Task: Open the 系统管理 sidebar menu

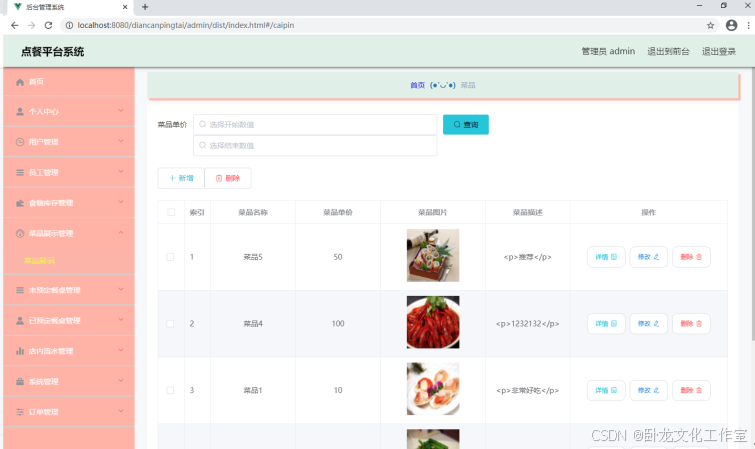Action: (69, 382)
